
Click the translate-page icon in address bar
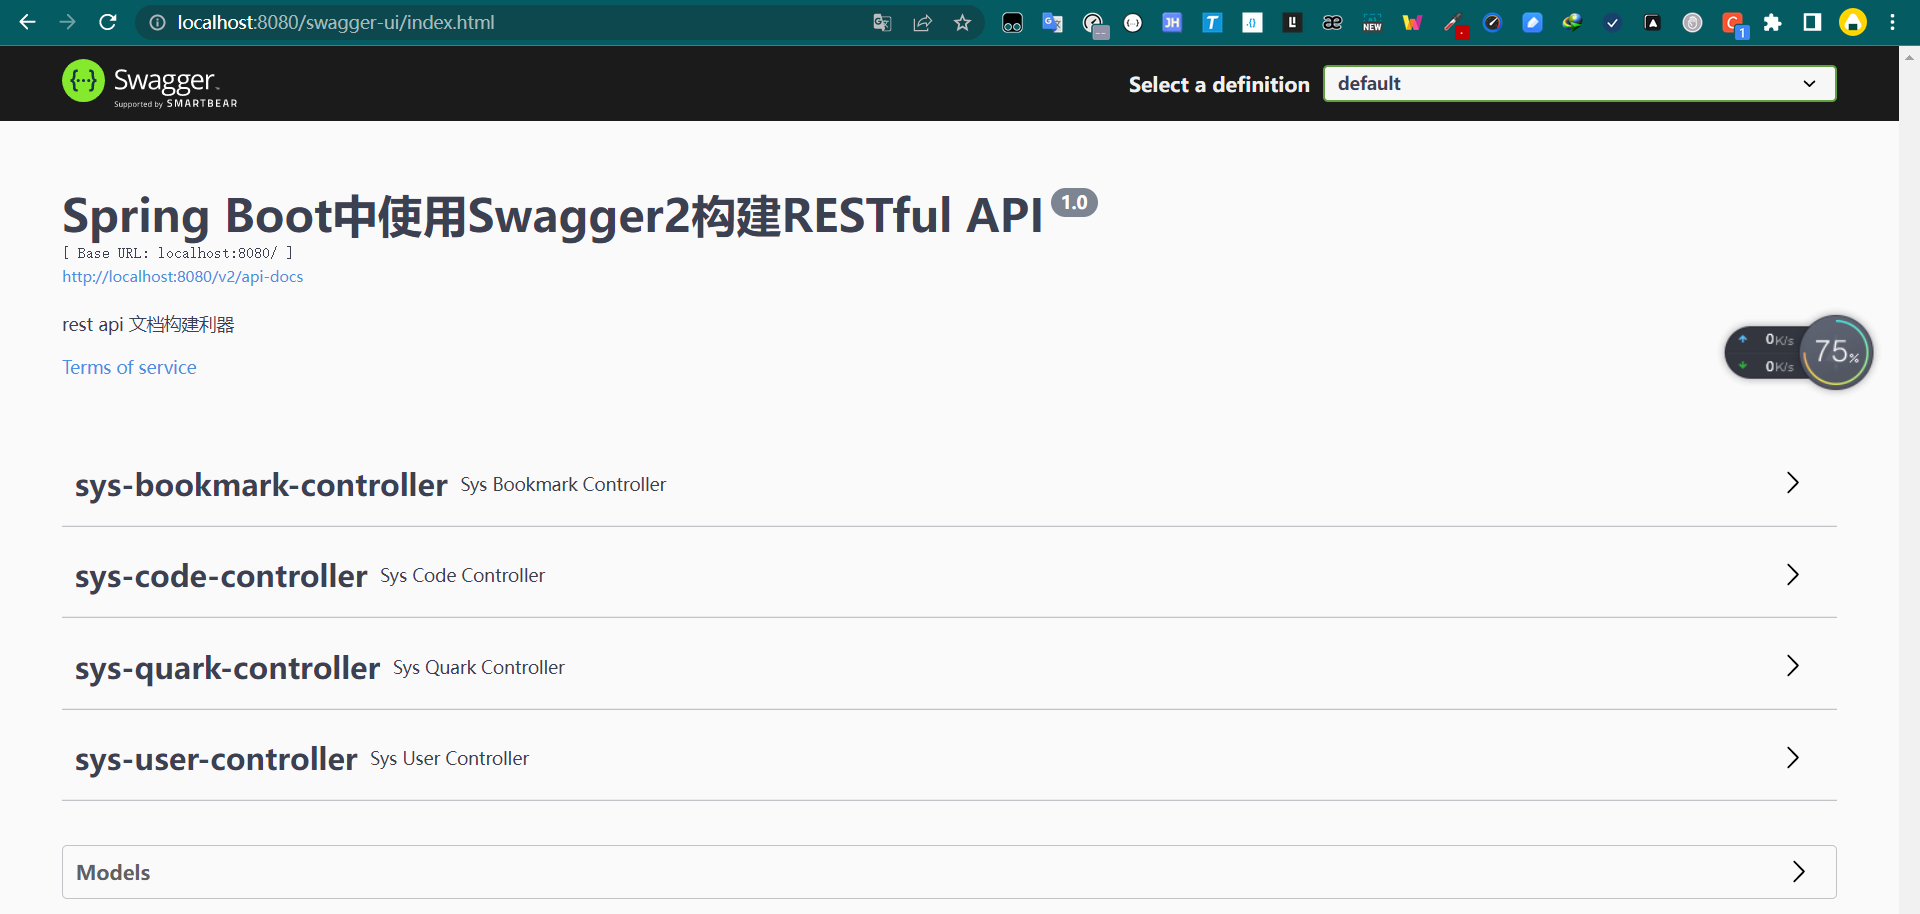click(x=881, y=22)
